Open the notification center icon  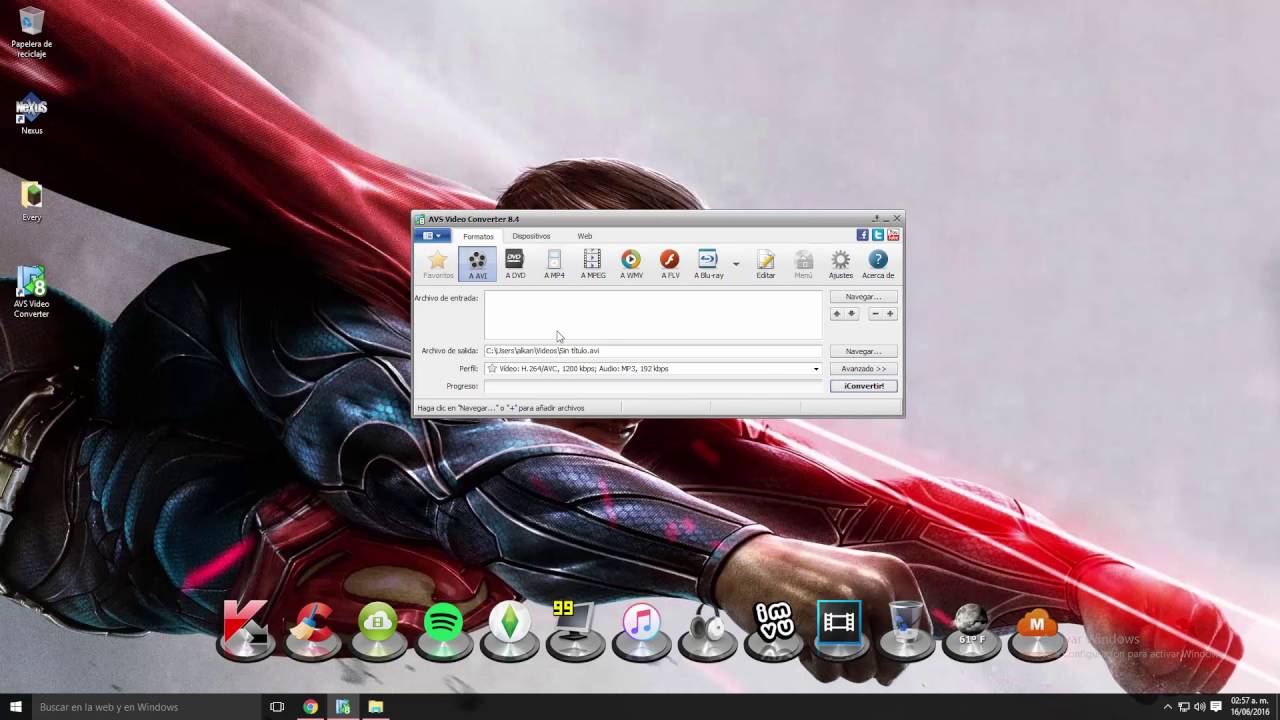1216,707
